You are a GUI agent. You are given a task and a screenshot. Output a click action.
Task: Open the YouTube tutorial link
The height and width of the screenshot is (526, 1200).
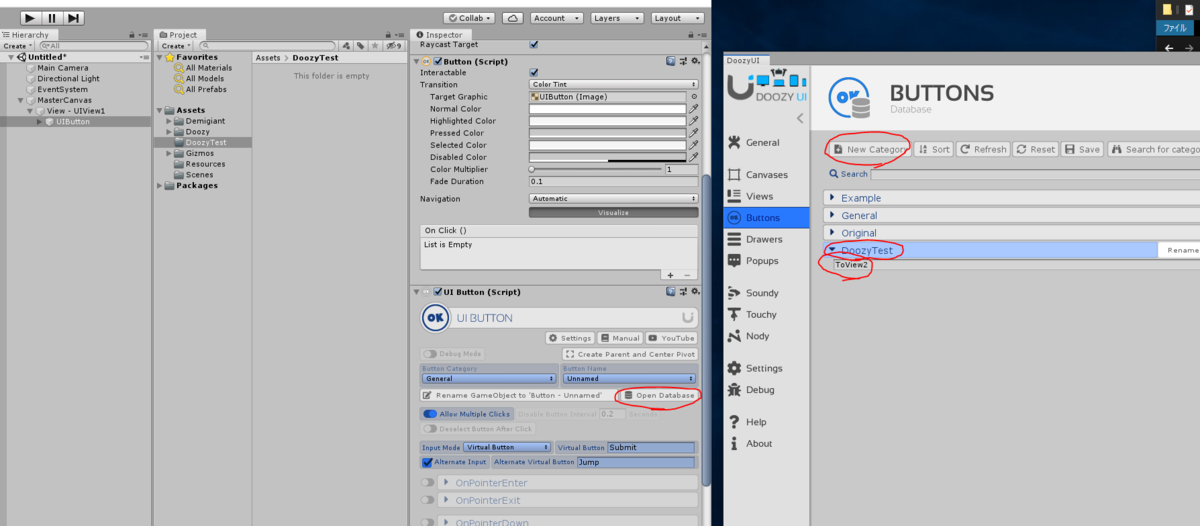[x=672, y=338]
